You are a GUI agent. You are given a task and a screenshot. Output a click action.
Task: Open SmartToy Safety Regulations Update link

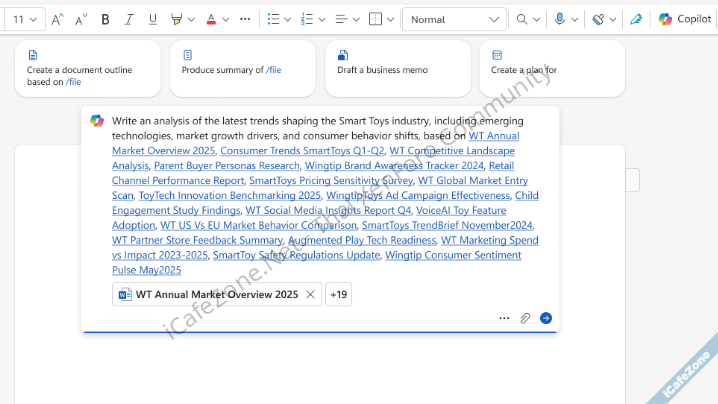[x=296, y=255]
